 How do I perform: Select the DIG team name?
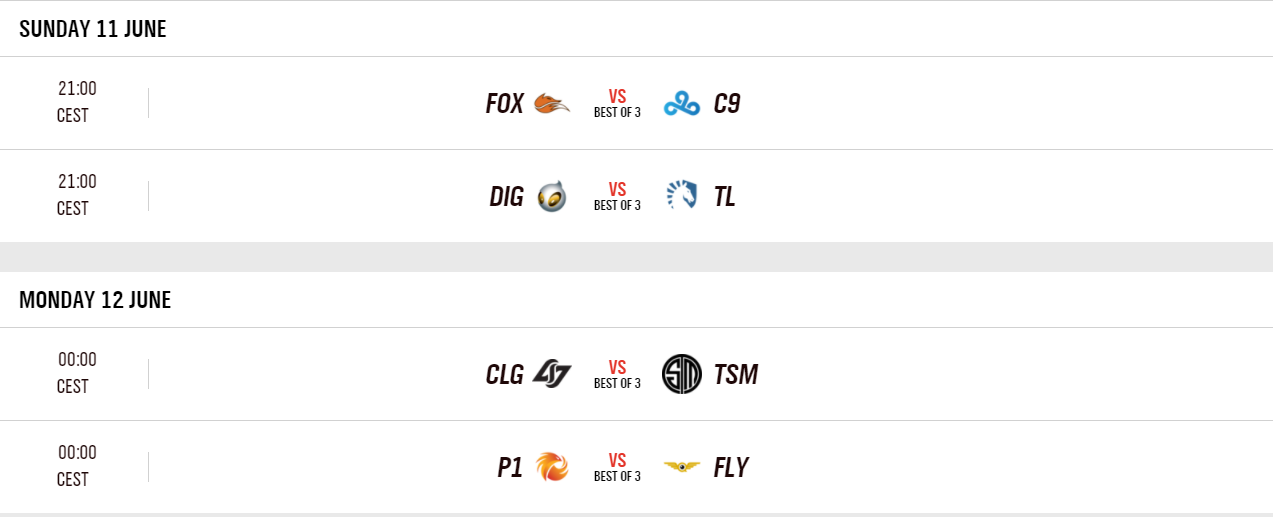pos(507,197)
